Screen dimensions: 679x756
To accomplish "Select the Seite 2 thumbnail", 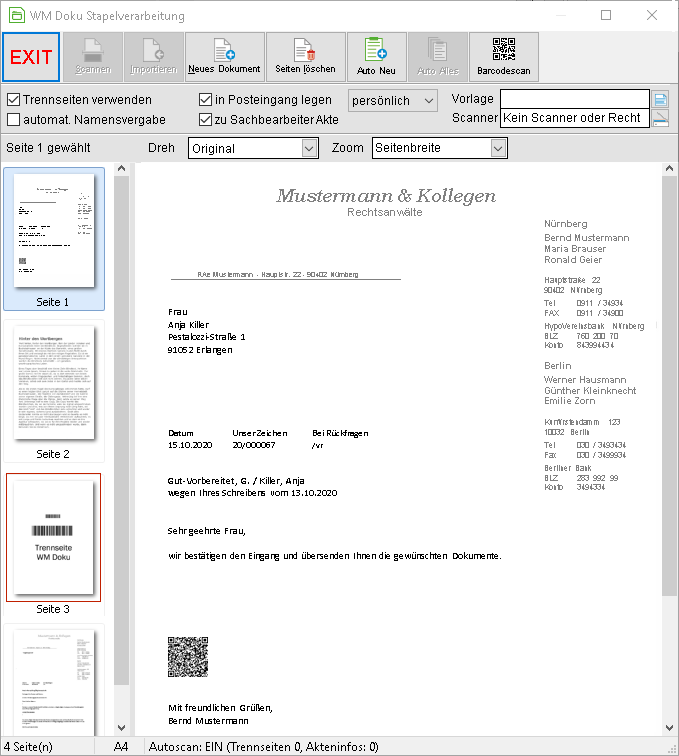I will click(54, 391).
